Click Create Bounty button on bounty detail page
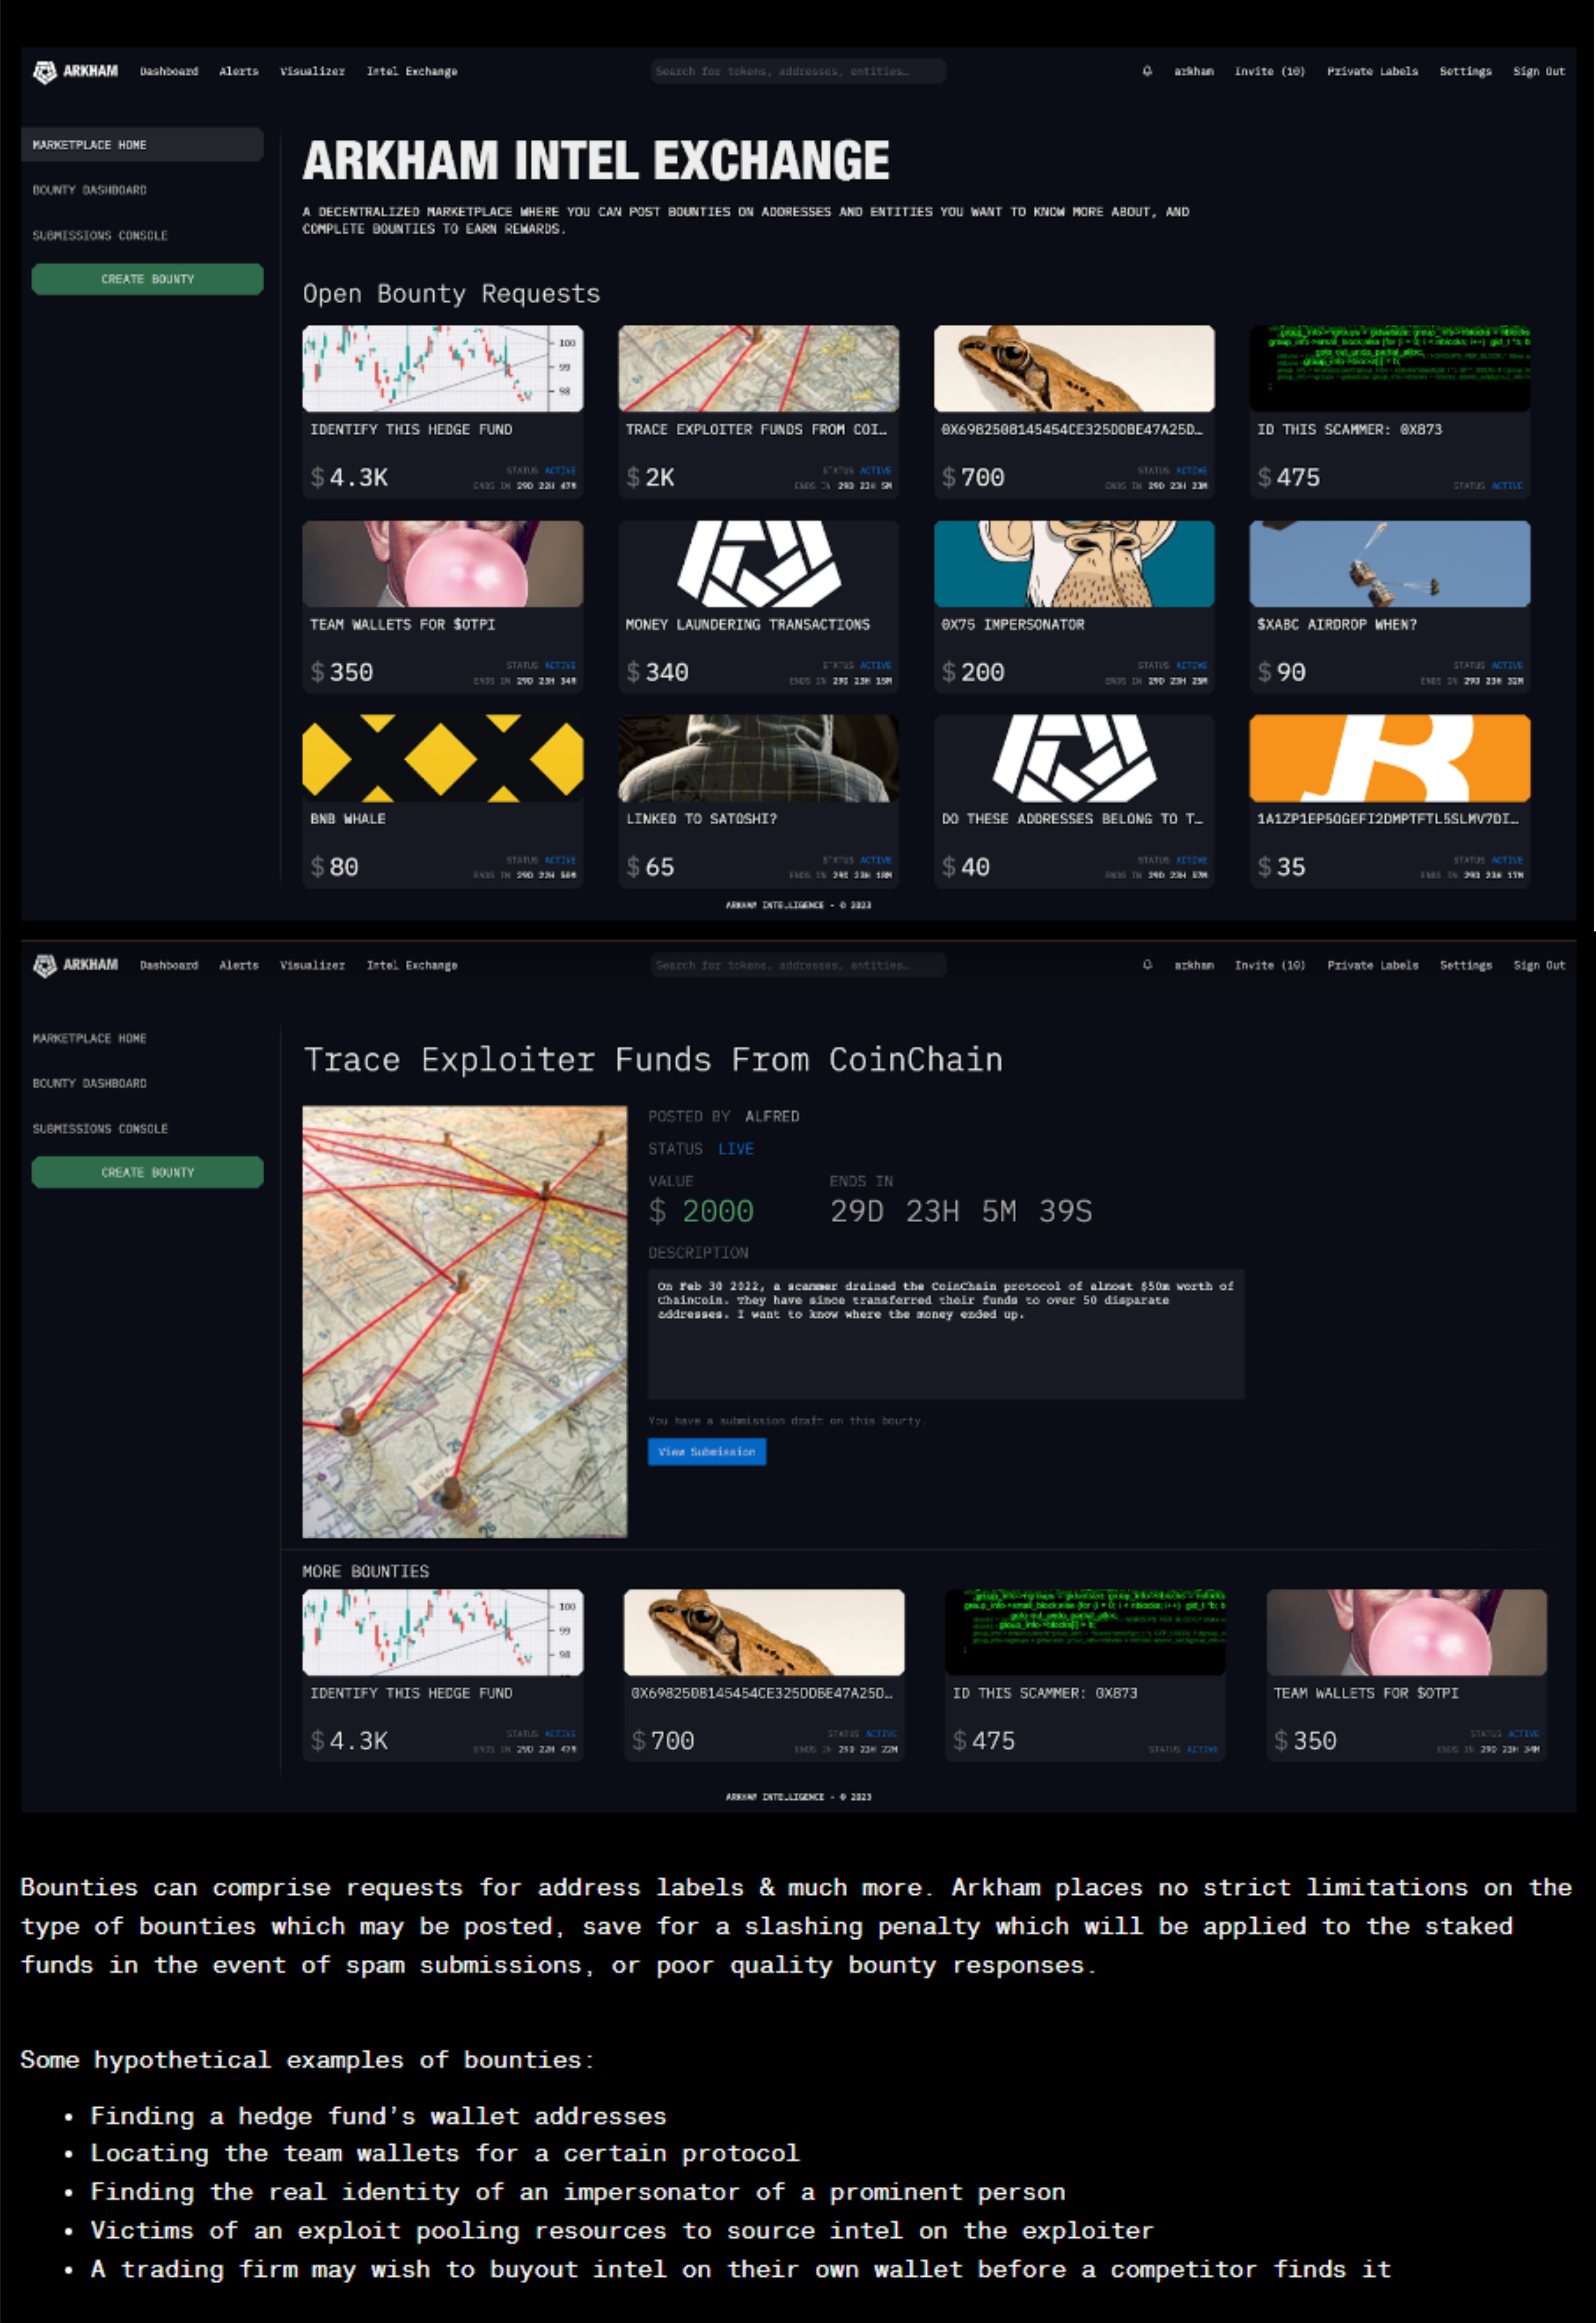 pyautogui.click(x=148, y=1172)
